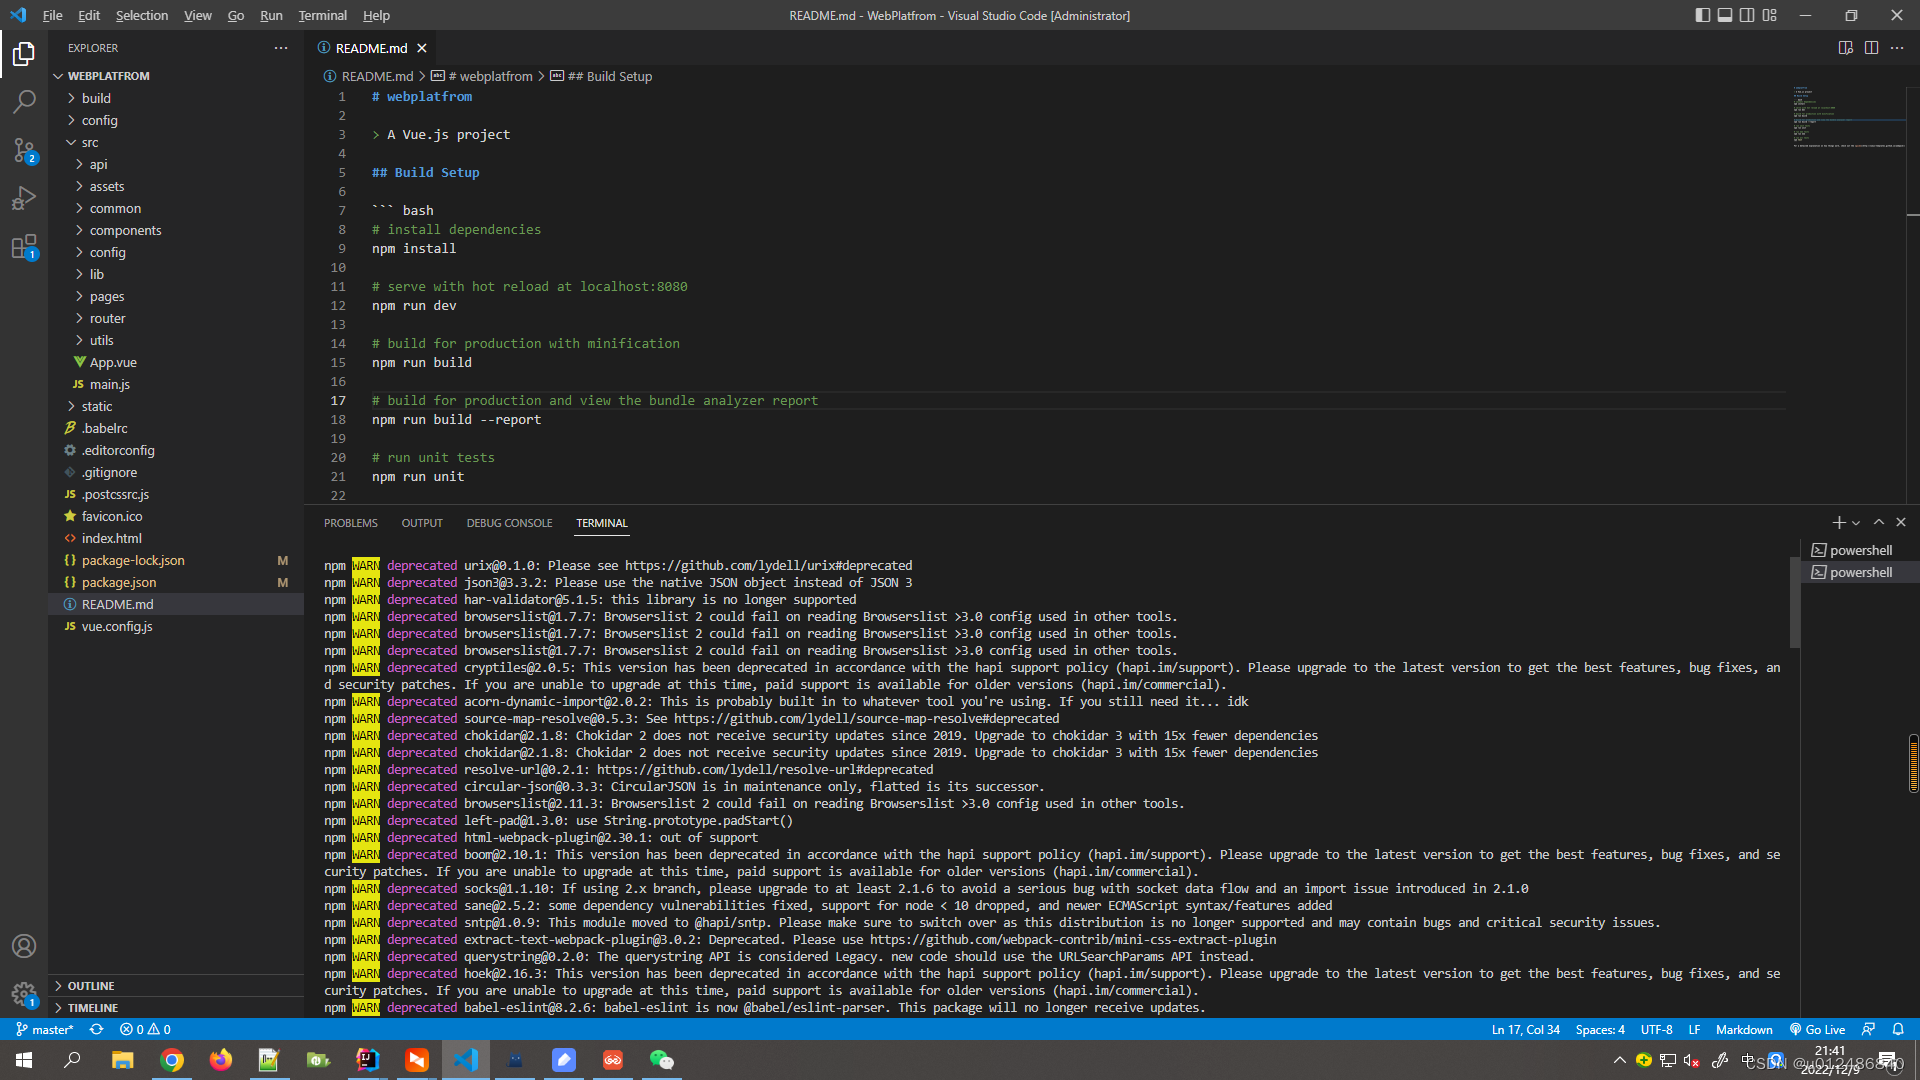Open App.vue file in Explorer

coord(113,362)
